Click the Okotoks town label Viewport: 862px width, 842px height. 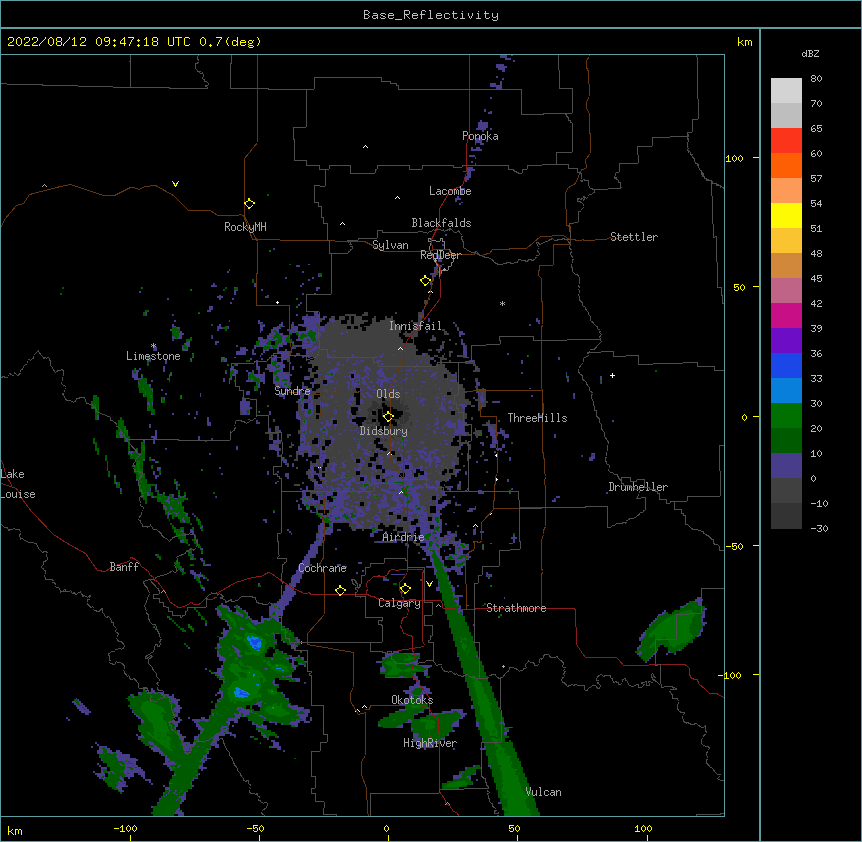pos(412,700)
